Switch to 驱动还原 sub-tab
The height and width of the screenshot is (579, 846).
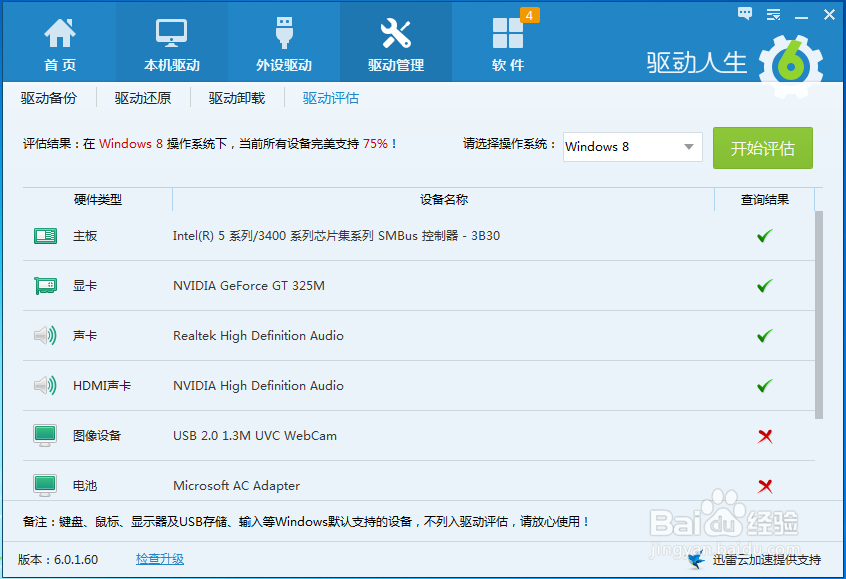tap(143, 98)
